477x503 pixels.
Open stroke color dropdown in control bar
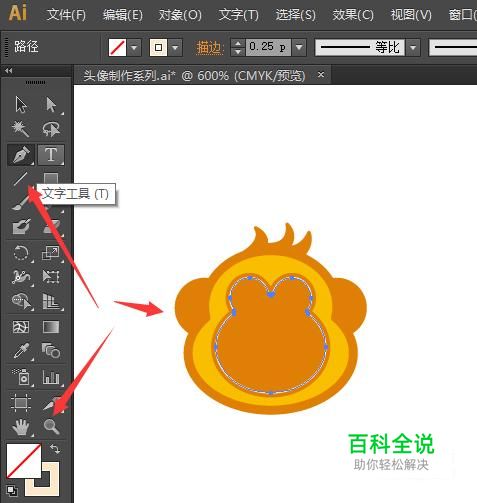(176, 48)
